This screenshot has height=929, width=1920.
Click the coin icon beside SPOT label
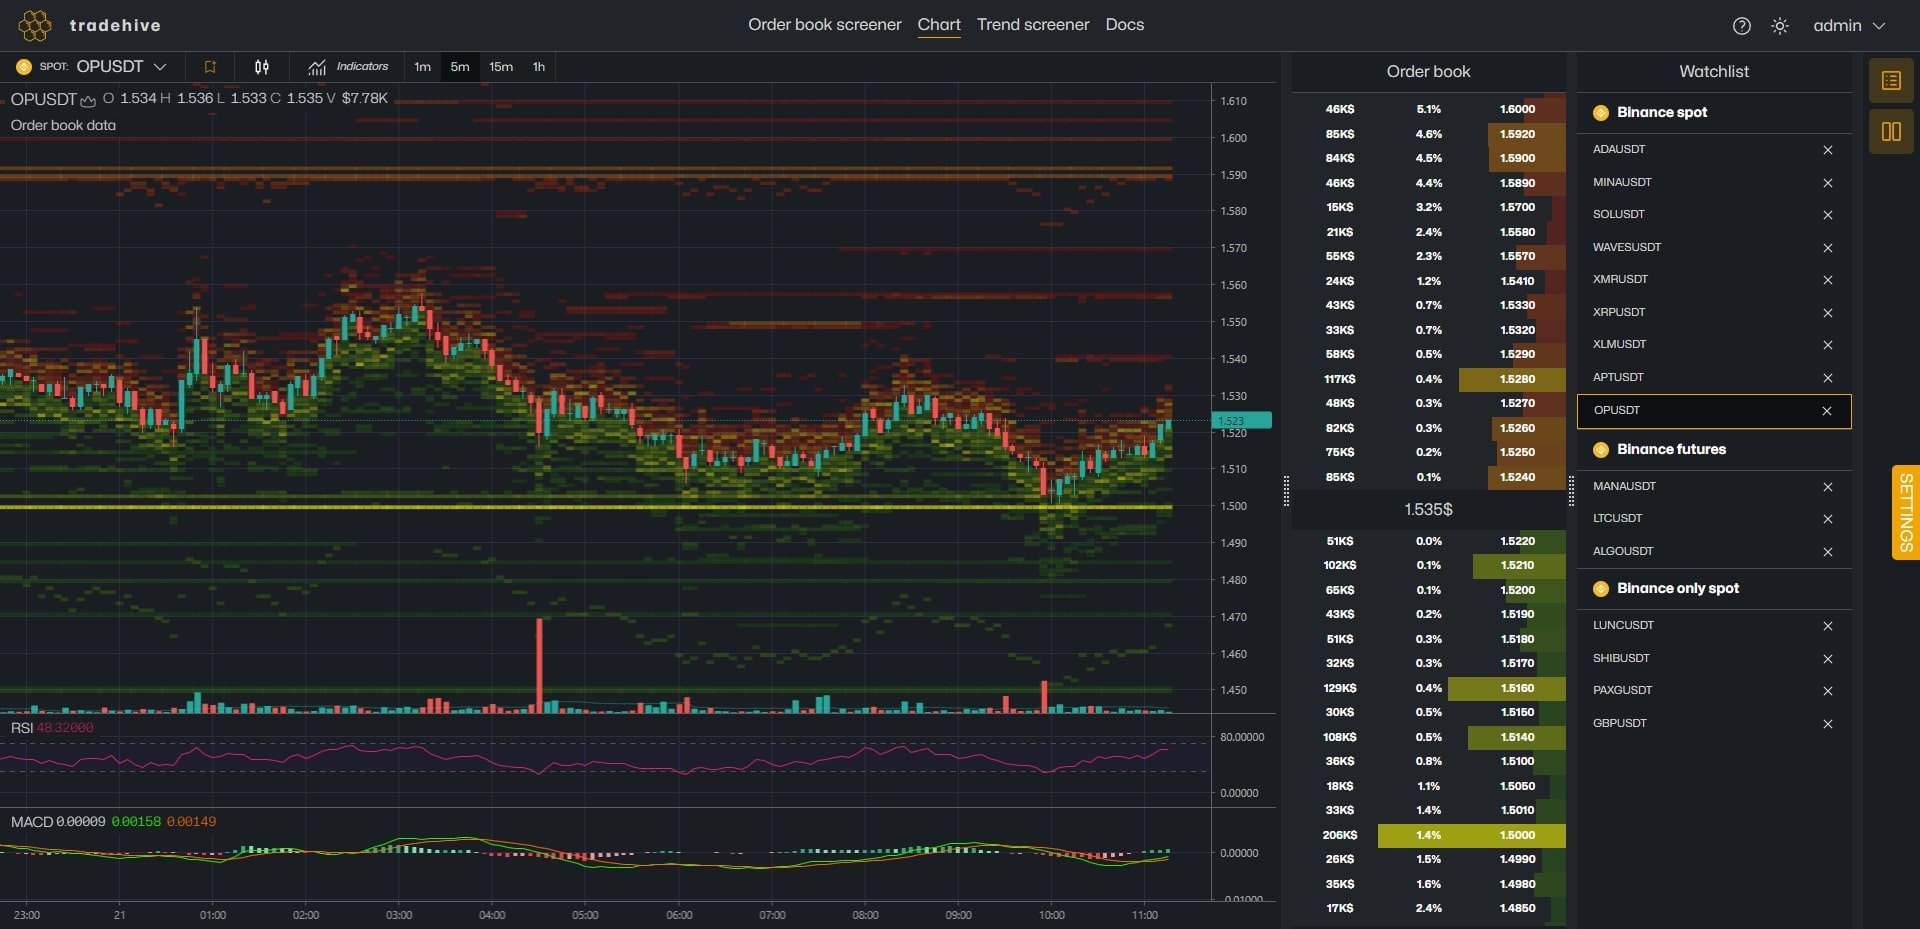24,67
